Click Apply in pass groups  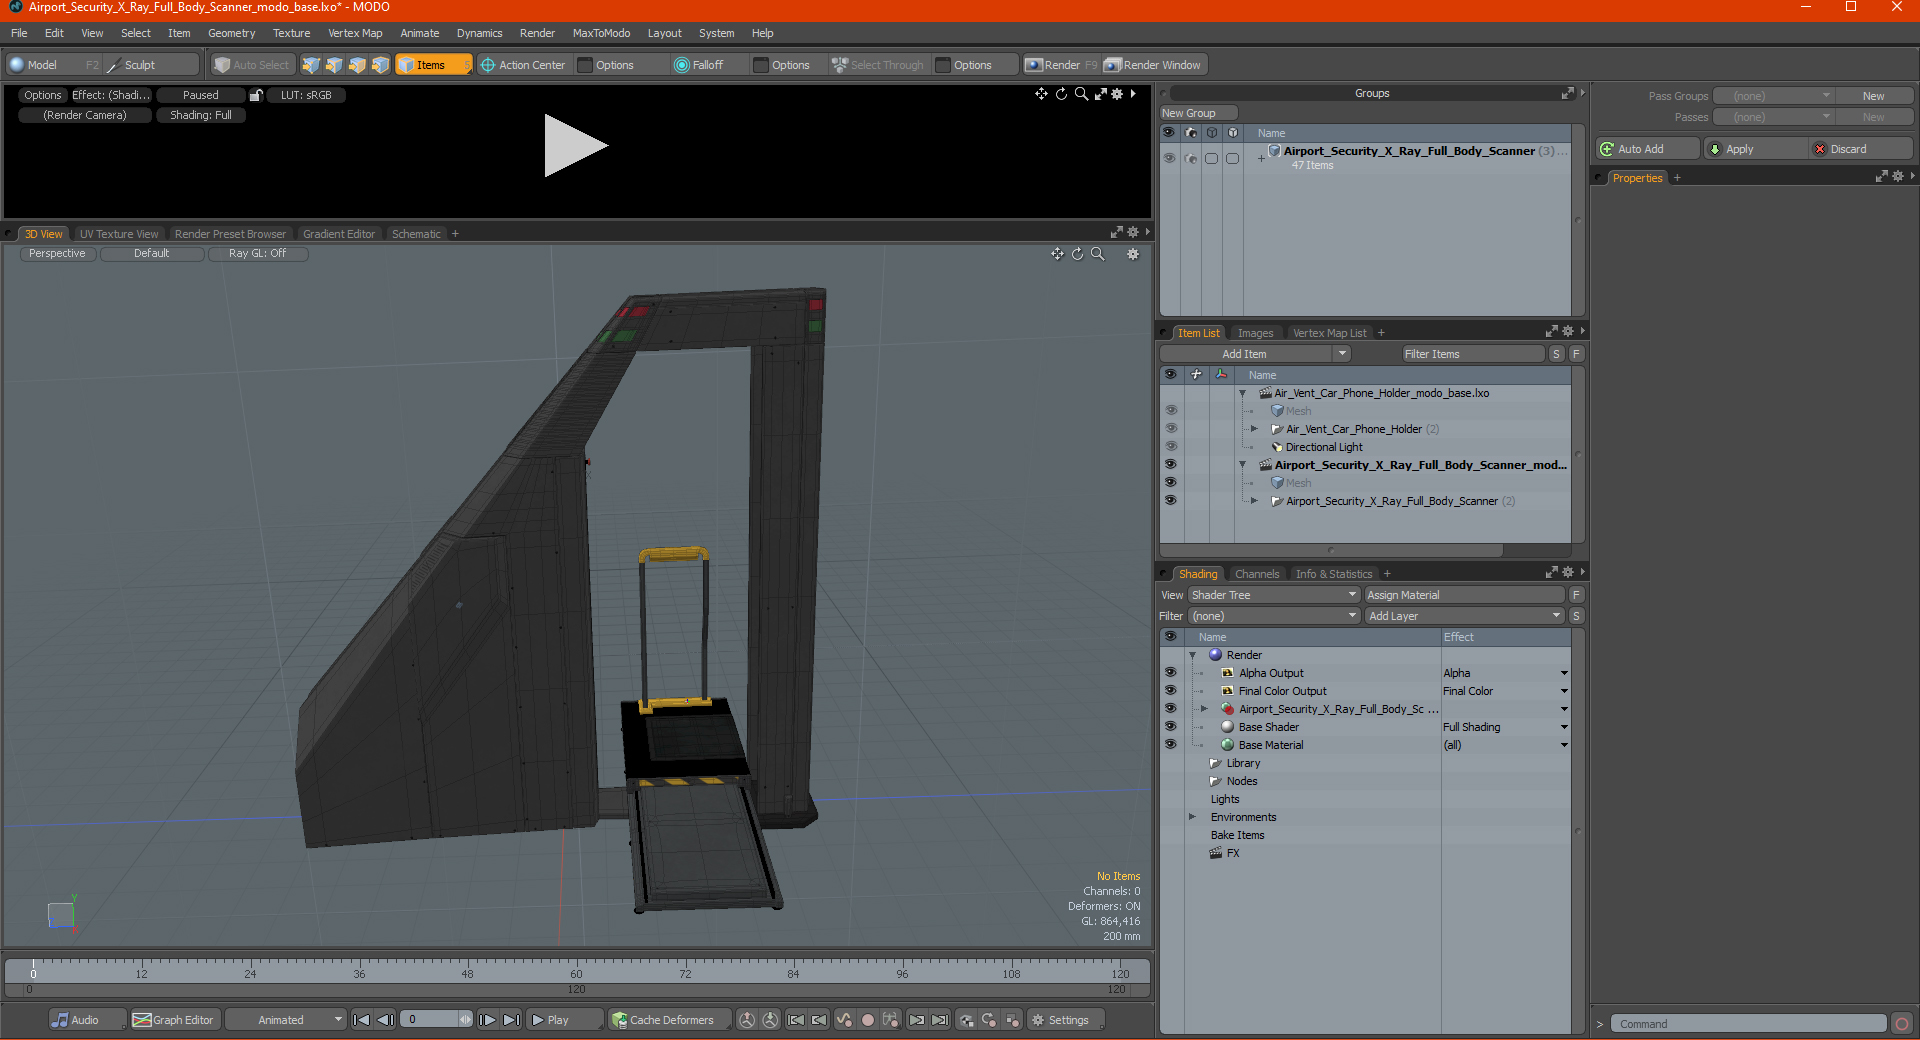click(1756, 149)
